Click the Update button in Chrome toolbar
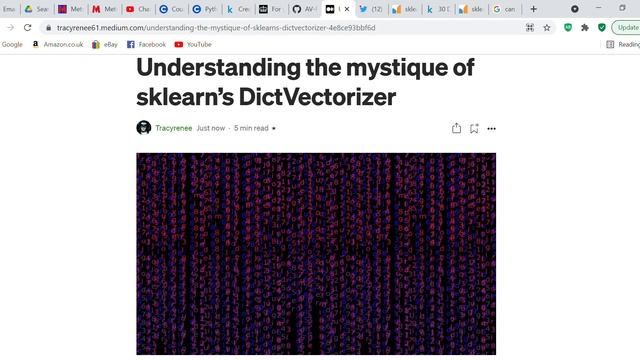 tap(626, 27)
